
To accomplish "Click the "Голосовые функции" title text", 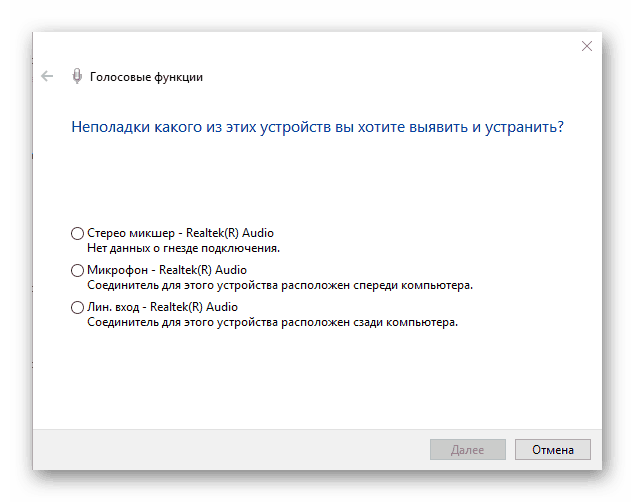I will 146,77.
